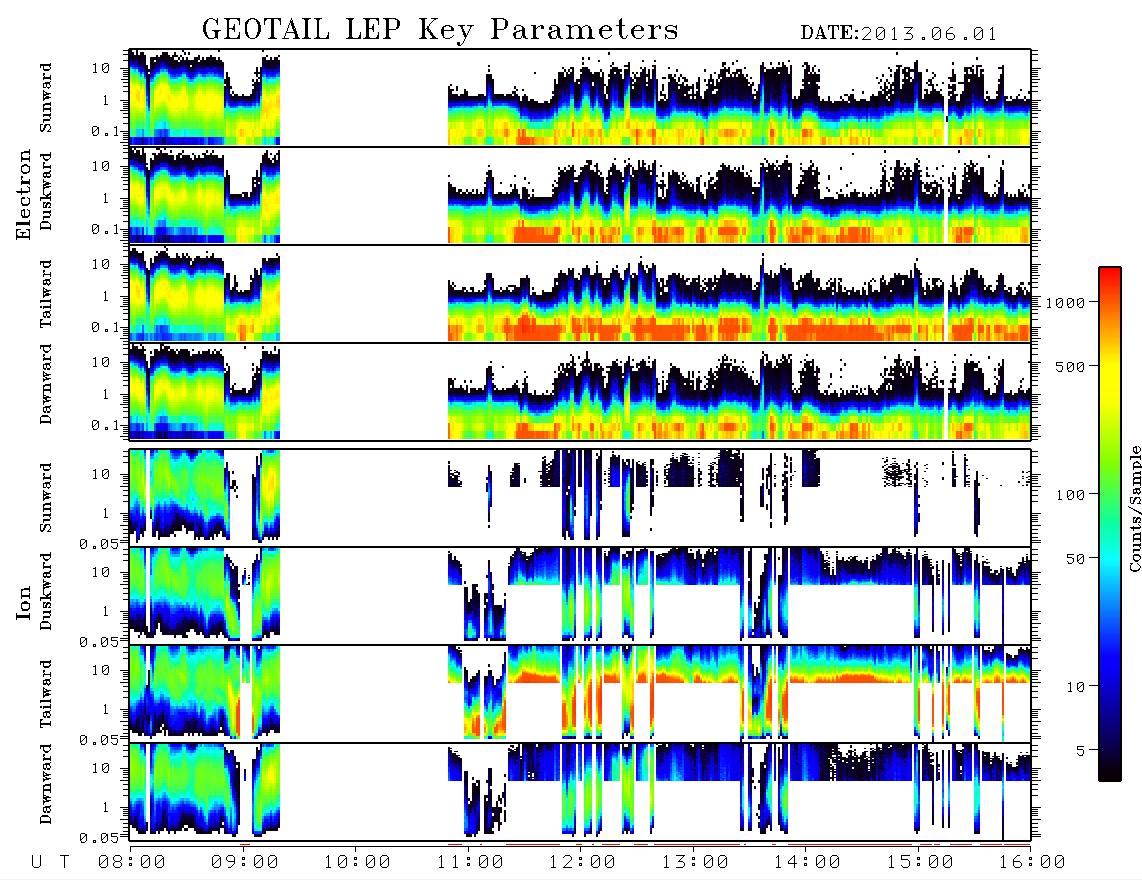Click the 12:00 time tick label
Image resolution: width=1142 pixels, height=880 pixels.
pos(582,863)
